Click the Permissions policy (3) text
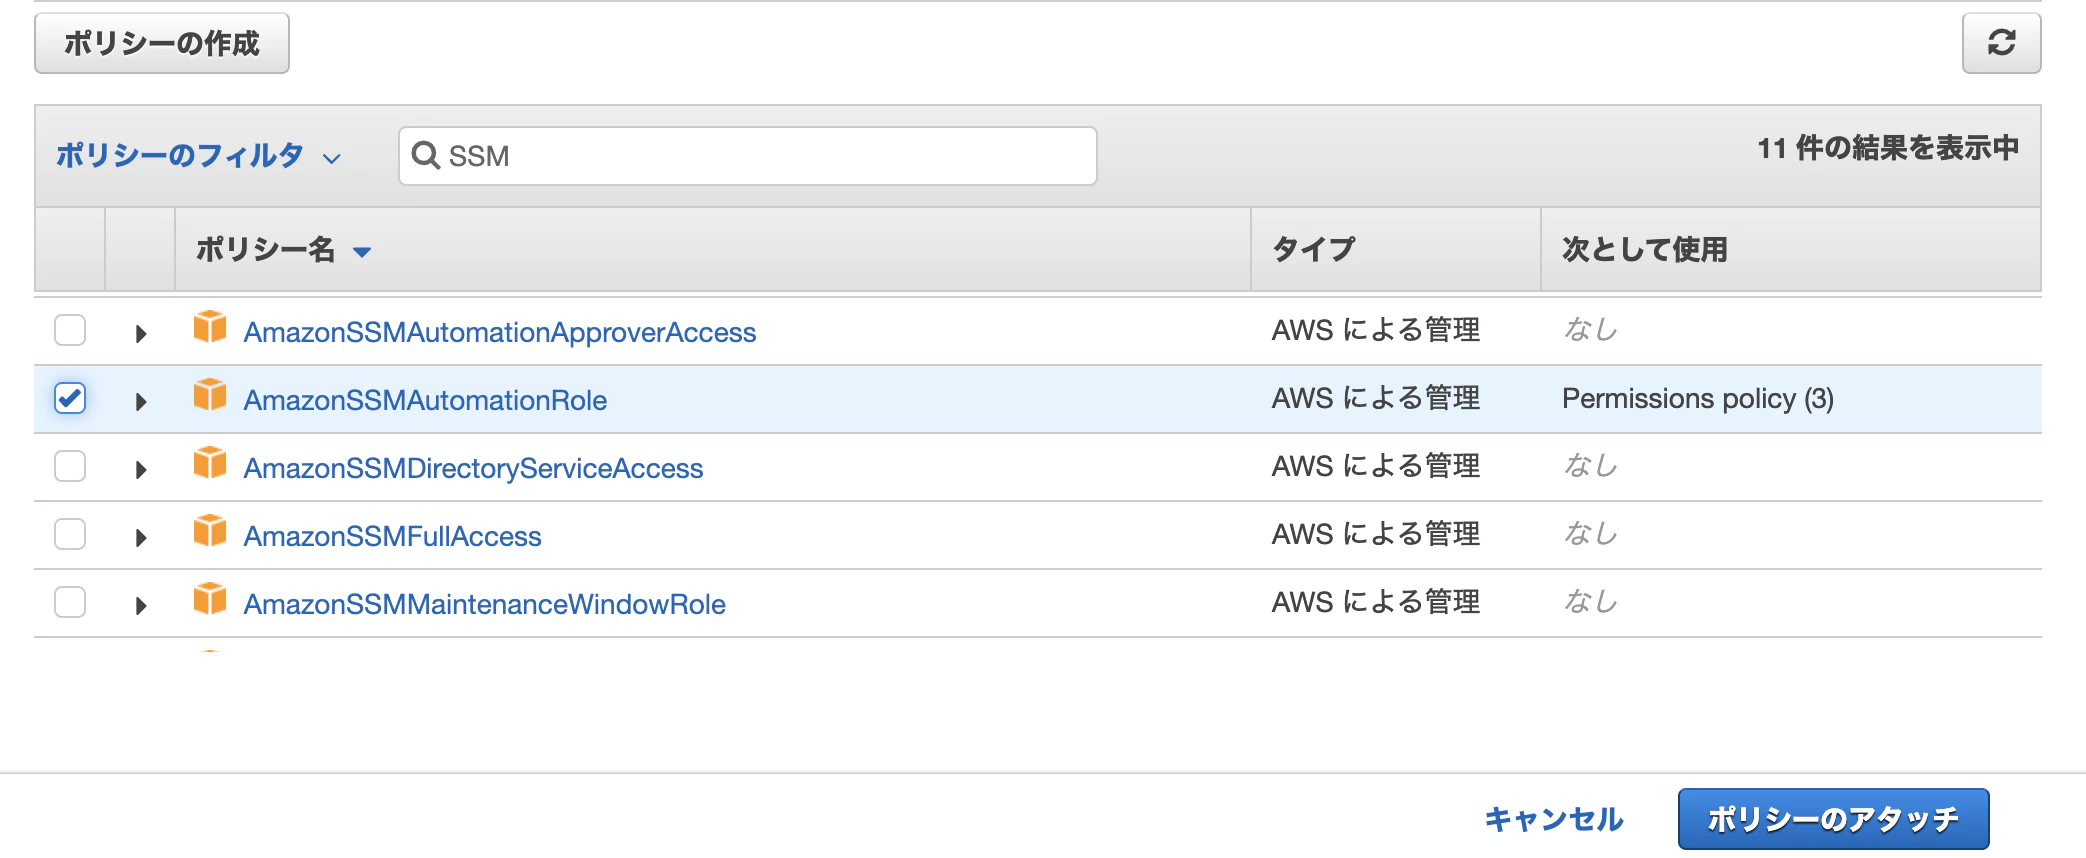The width and height of the screenshot is (2086, 858). (1698, 398)
